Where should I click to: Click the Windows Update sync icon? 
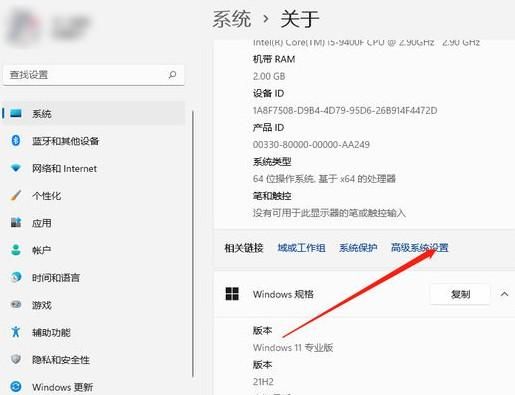click(x=16, y=387)
